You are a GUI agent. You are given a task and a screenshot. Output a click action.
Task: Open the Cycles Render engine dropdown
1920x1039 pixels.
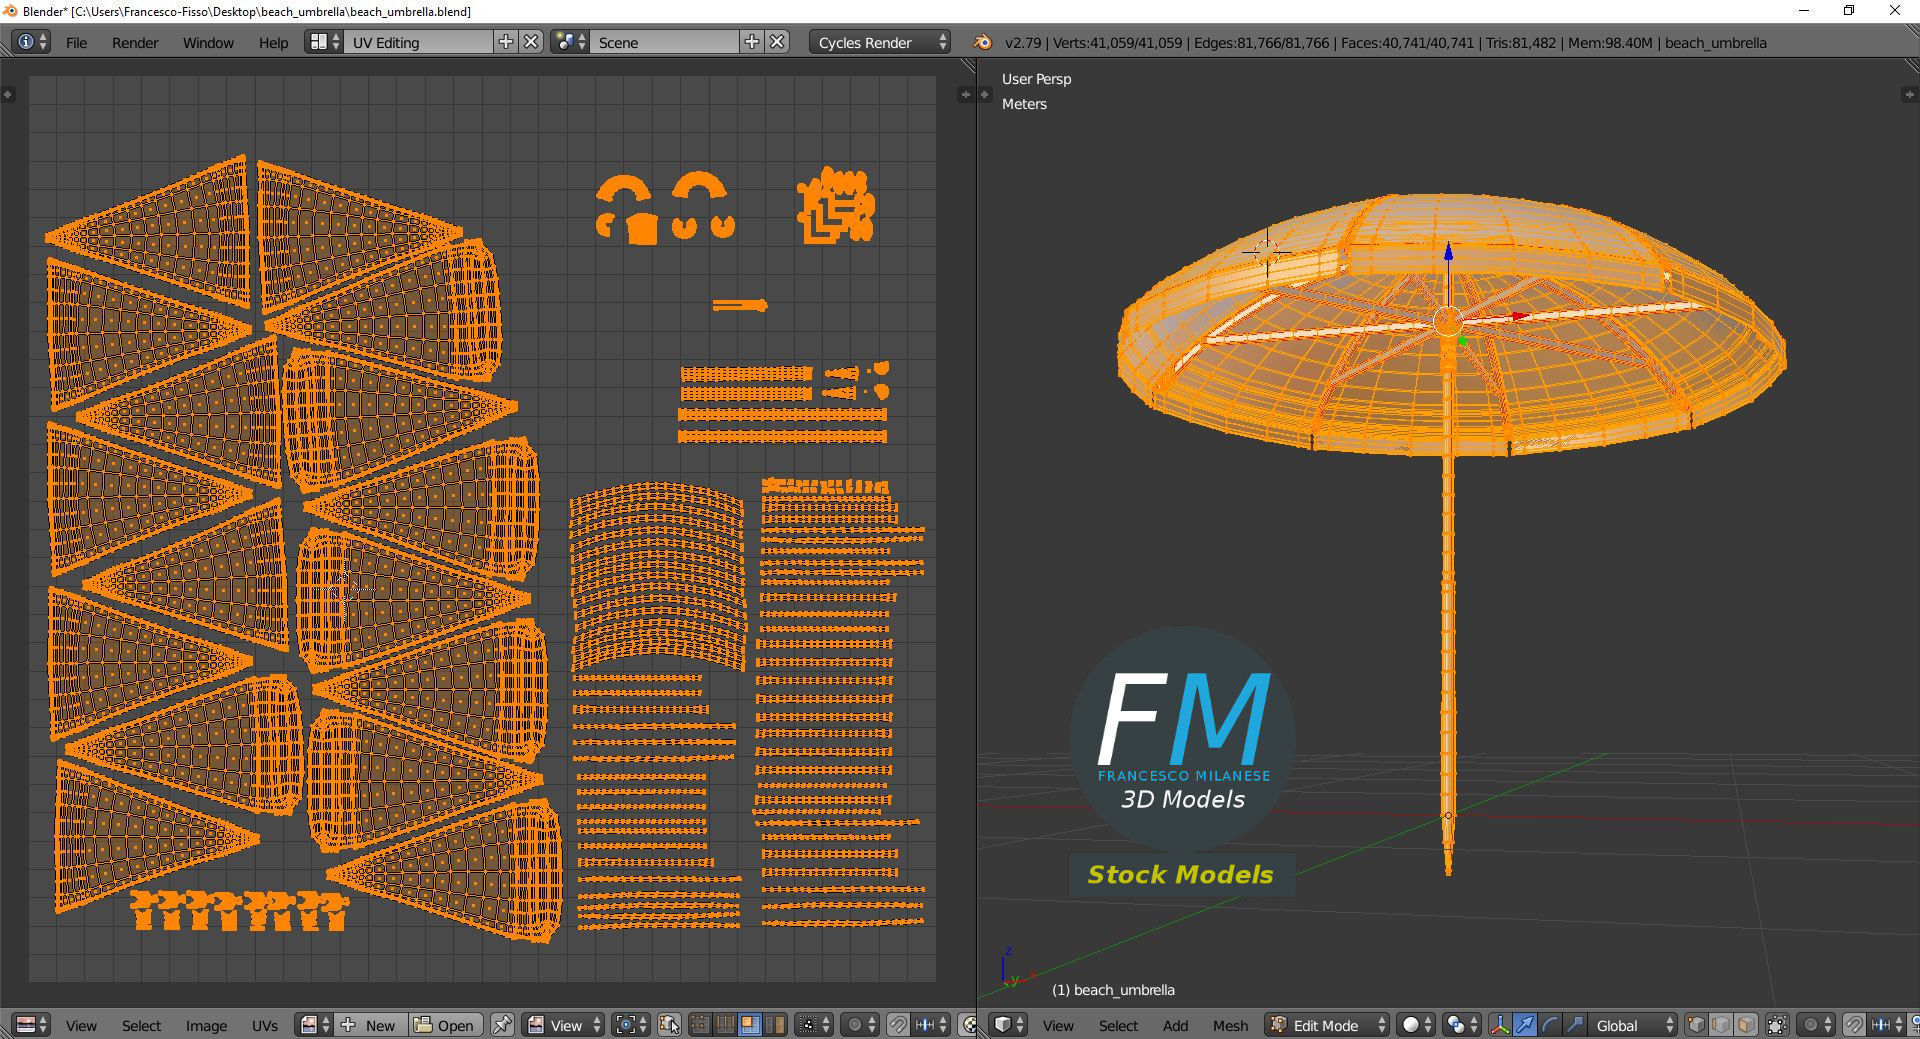[x=879, y=42]
